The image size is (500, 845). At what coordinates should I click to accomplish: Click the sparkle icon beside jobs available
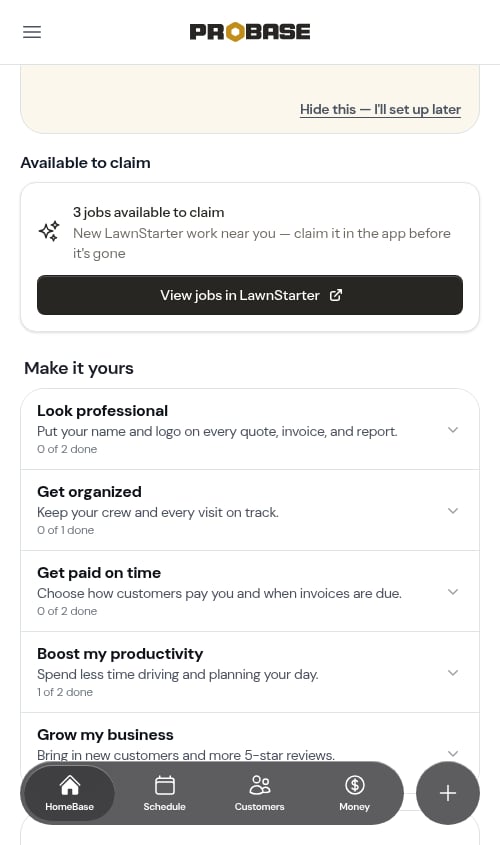tap(49, 231)
